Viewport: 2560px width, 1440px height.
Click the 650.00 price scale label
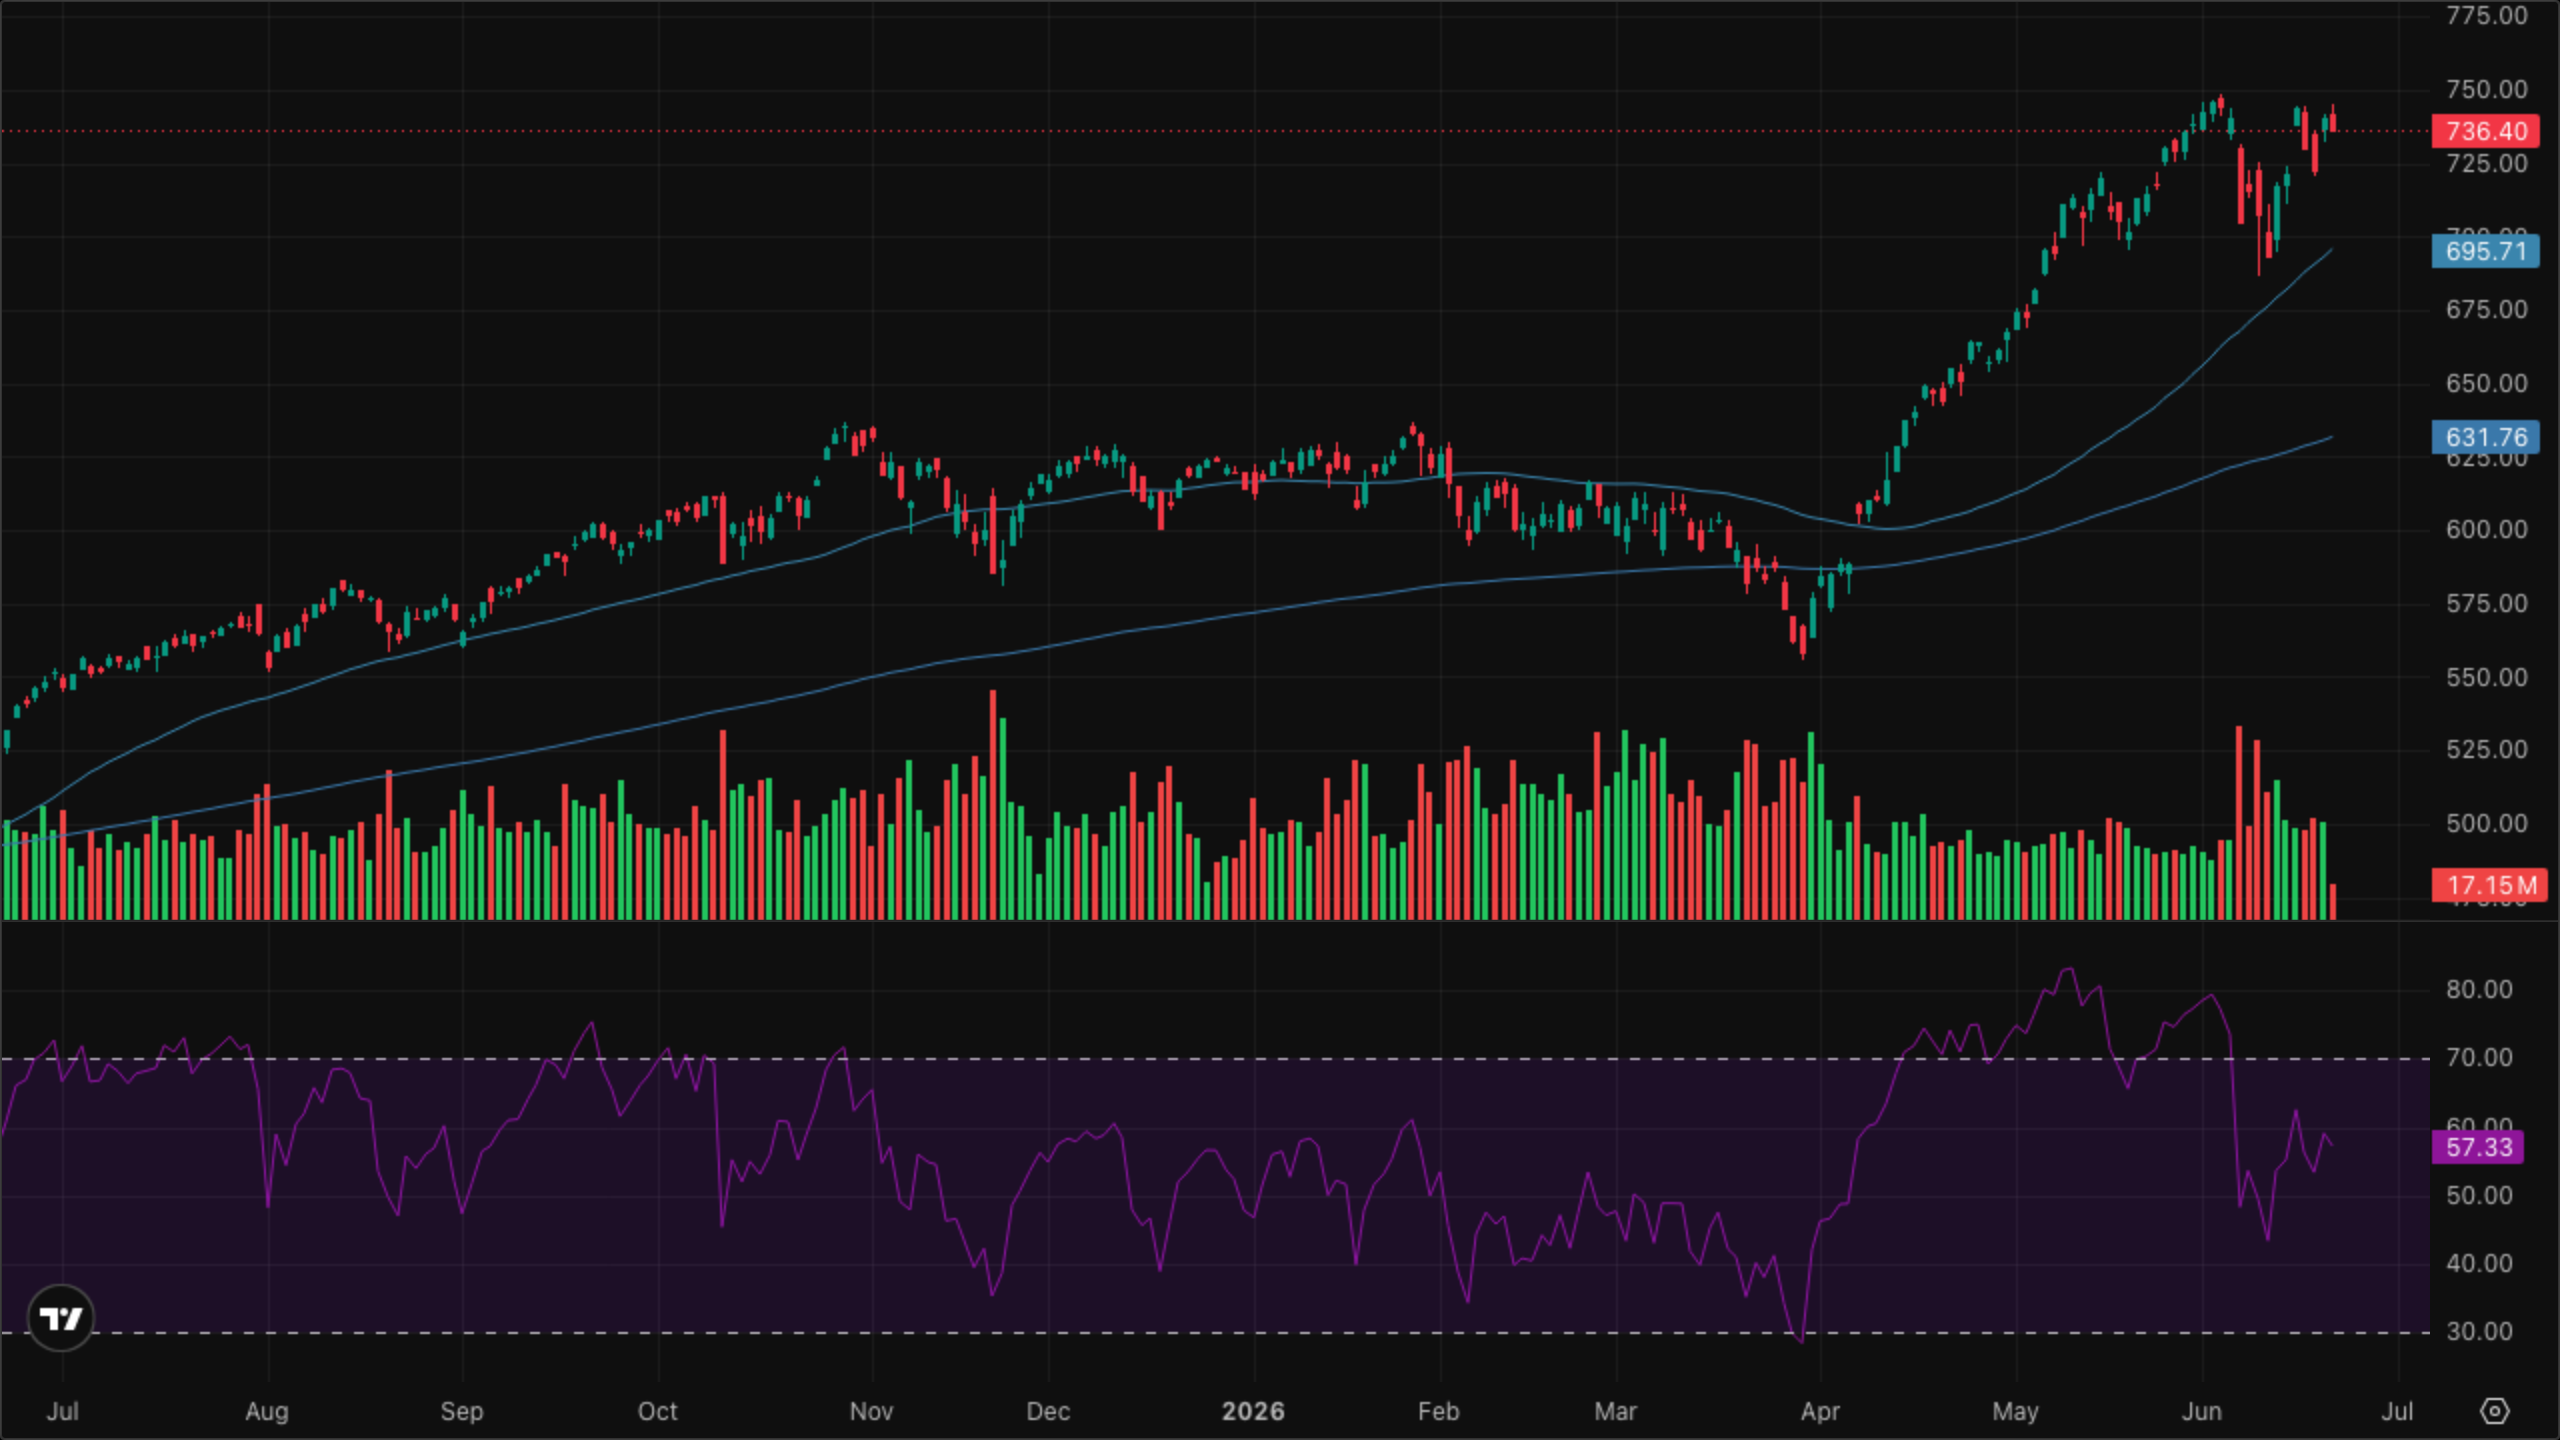(x=2486, y=383)
